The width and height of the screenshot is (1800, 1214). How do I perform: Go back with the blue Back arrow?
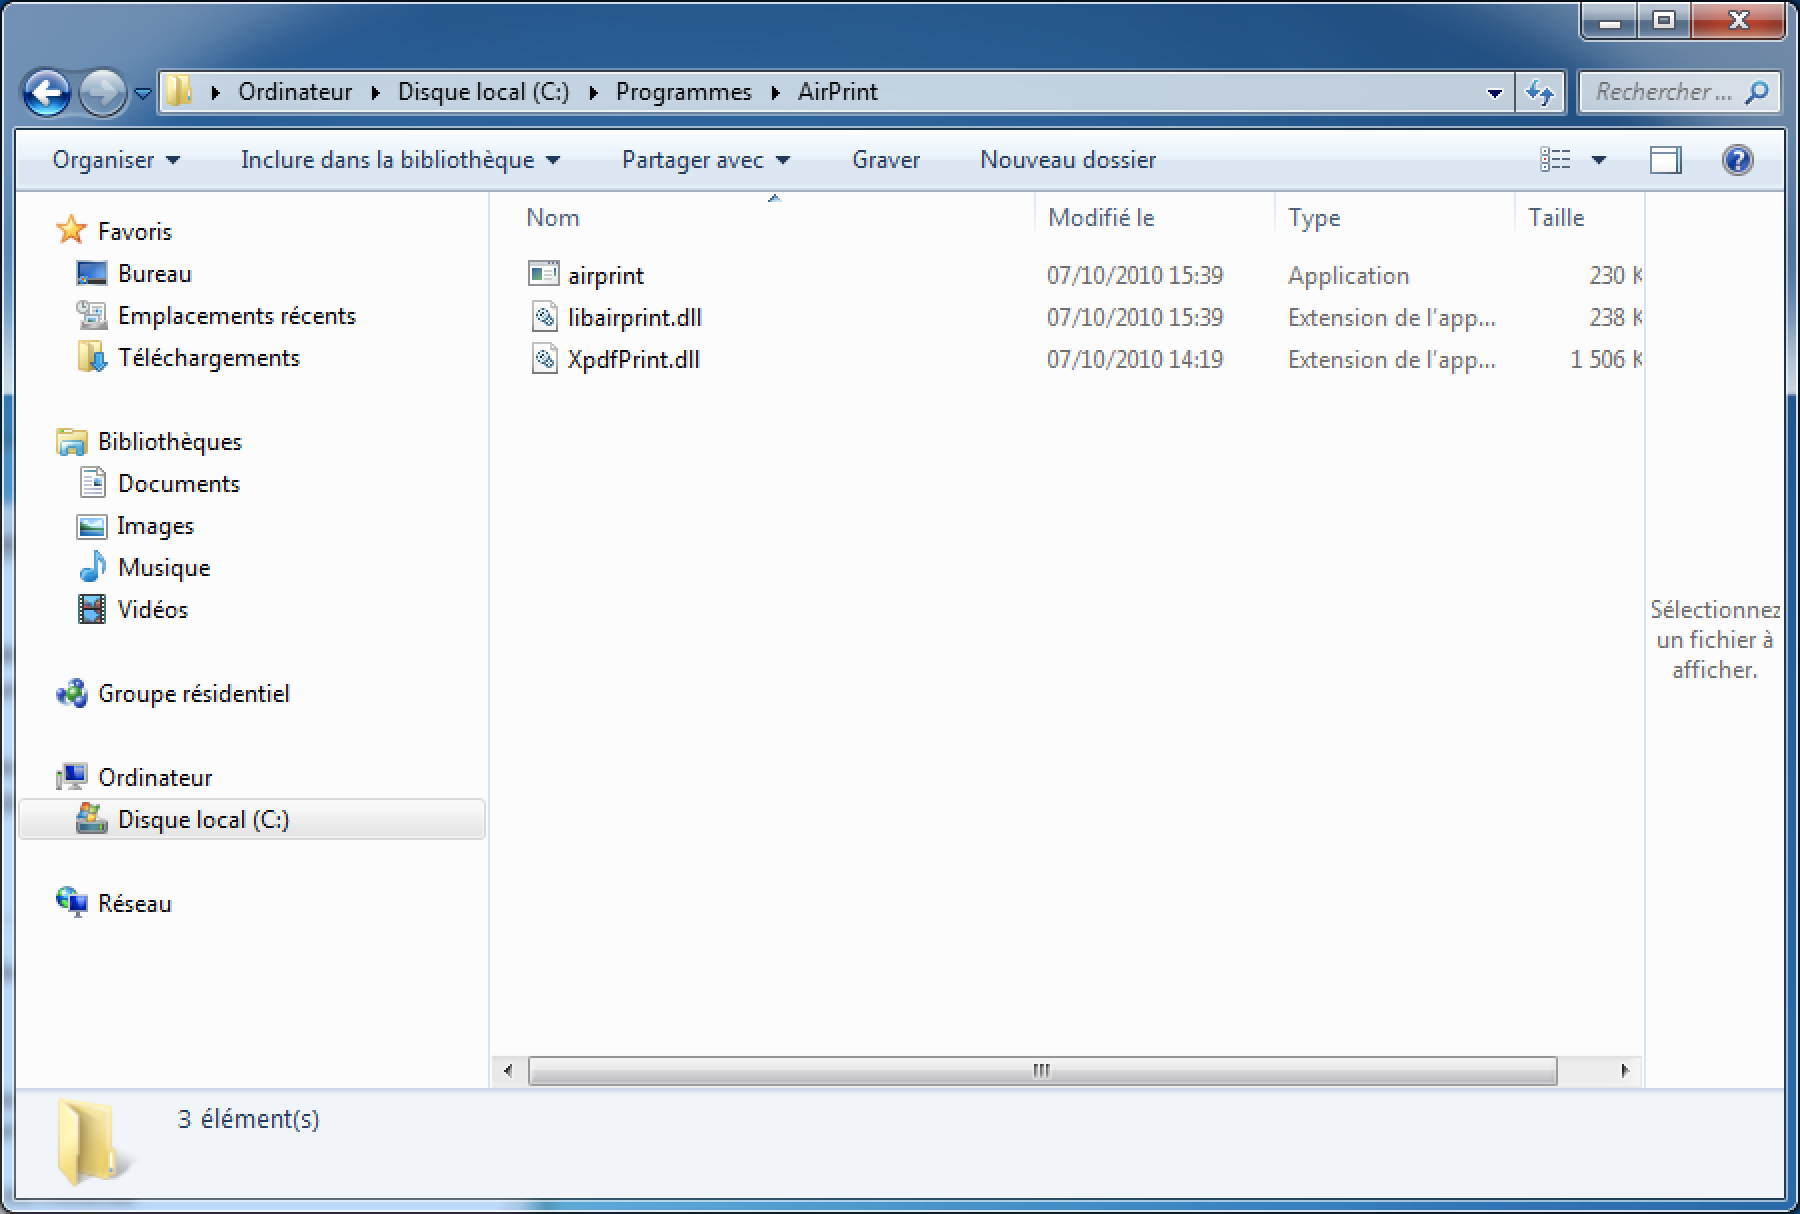pyautogui.click(x=47, y=94)
